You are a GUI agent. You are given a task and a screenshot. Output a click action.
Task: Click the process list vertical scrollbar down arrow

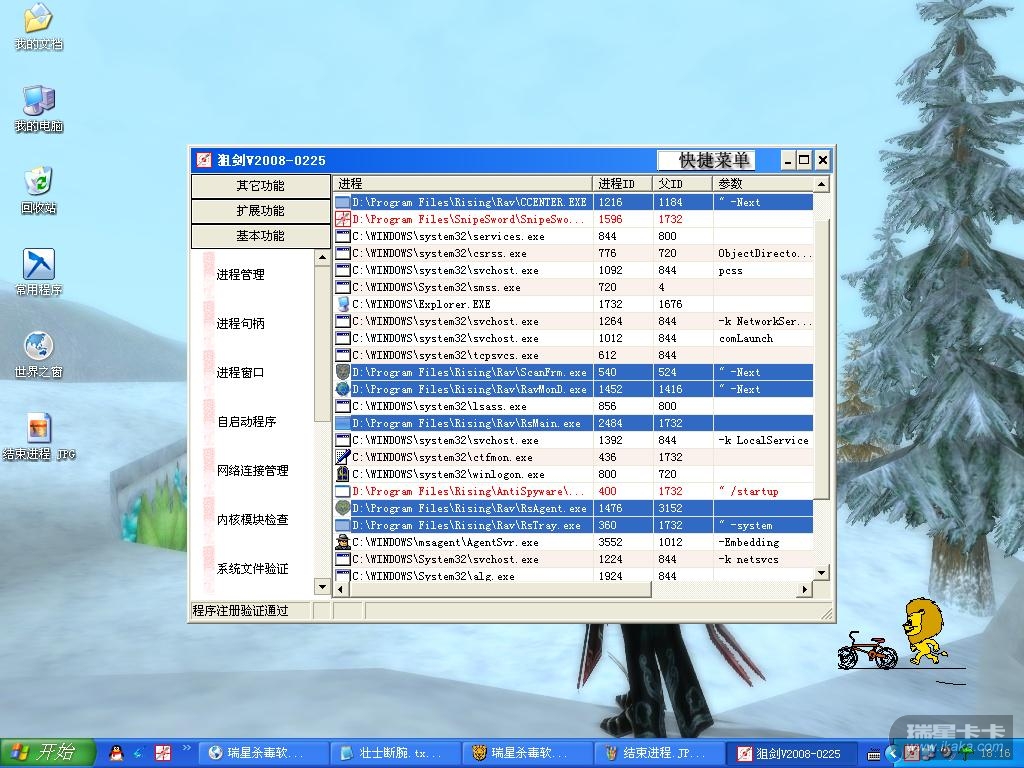click(x=821, y=573)
